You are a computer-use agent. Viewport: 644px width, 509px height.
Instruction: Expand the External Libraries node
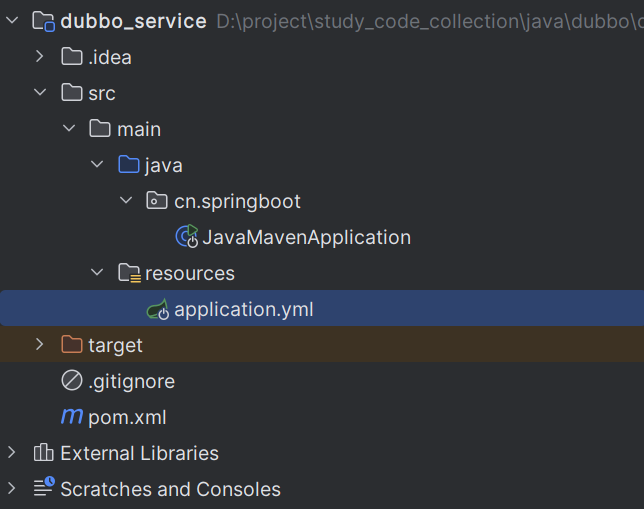point(12,453)
